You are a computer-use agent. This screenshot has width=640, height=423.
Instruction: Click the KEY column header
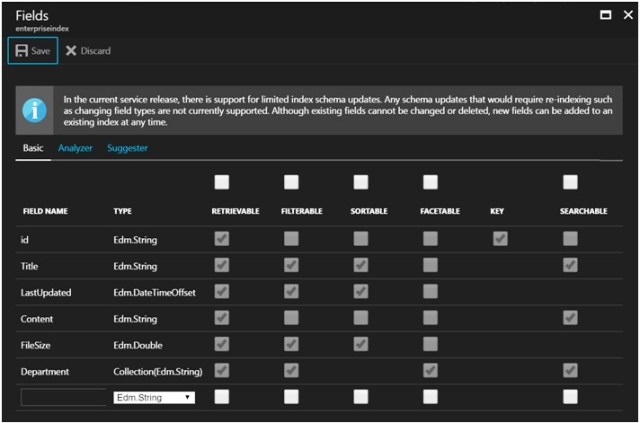497,211
